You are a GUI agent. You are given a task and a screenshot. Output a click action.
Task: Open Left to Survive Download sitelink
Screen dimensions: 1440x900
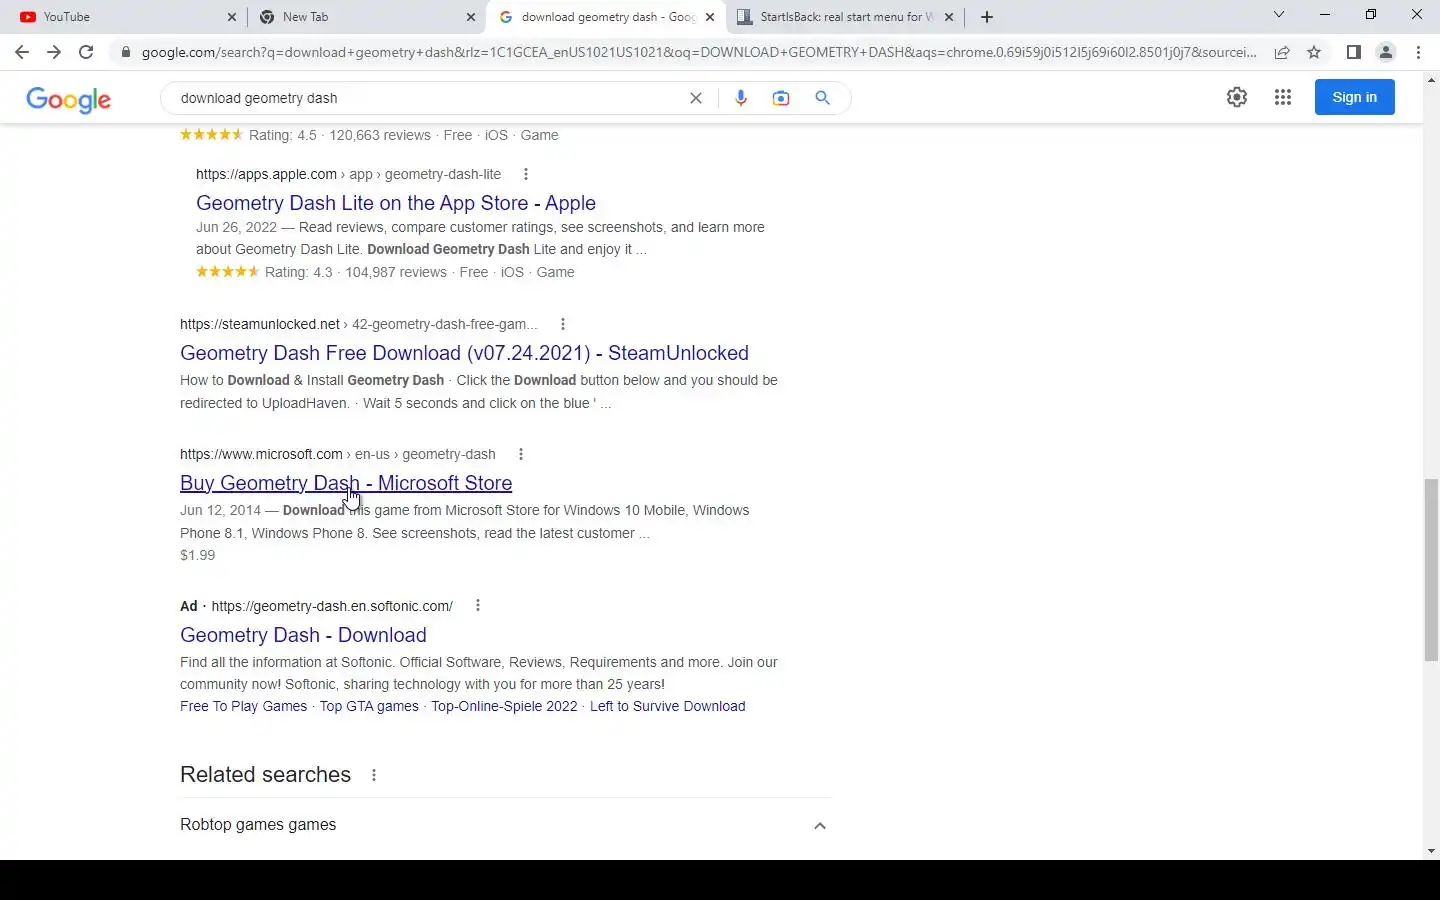point(667,706)
